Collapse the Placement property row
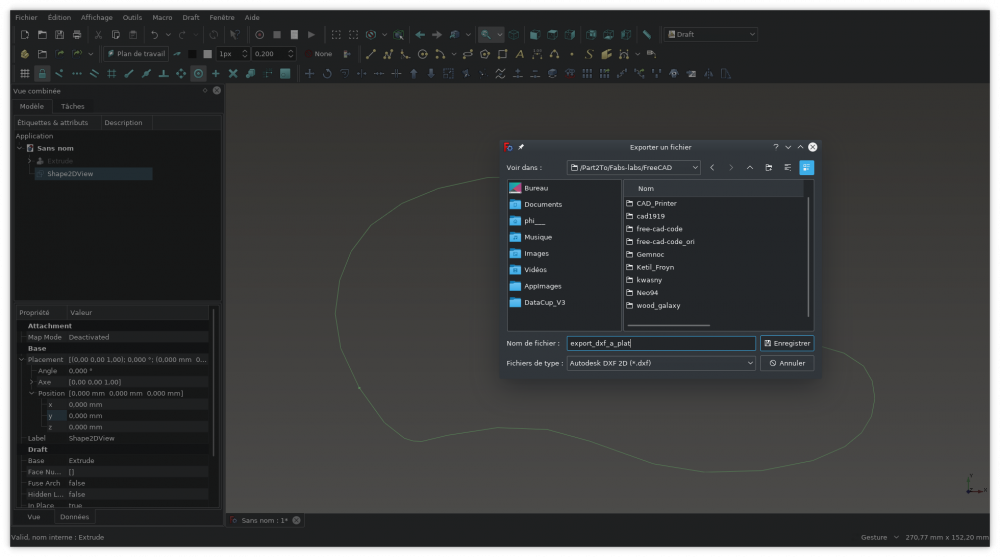 pyautogui.click(x=22, y=360)
